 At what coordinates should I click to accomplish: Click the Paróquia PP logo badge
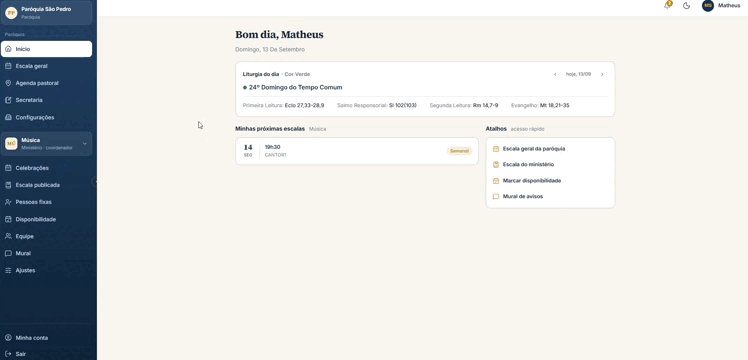pyautogui.click(x=11, y=13)
